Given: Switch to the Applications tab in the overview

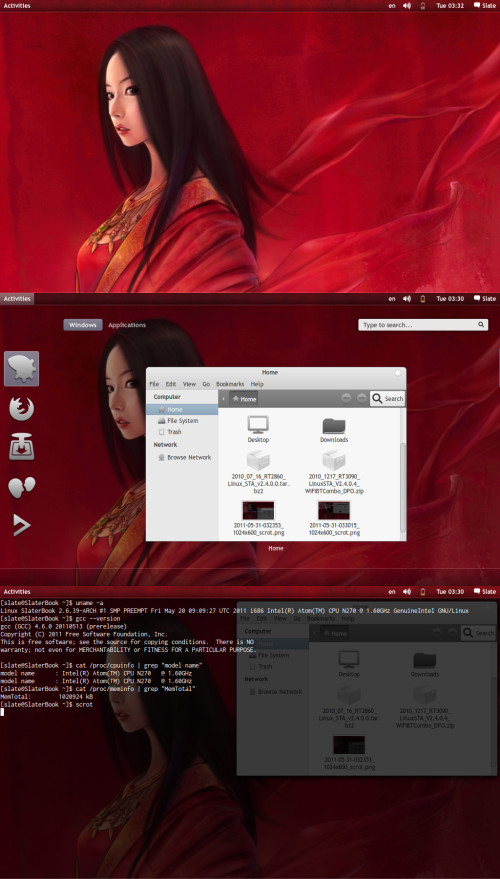Looking at the screenshot, I should click(x=127, y=325).
